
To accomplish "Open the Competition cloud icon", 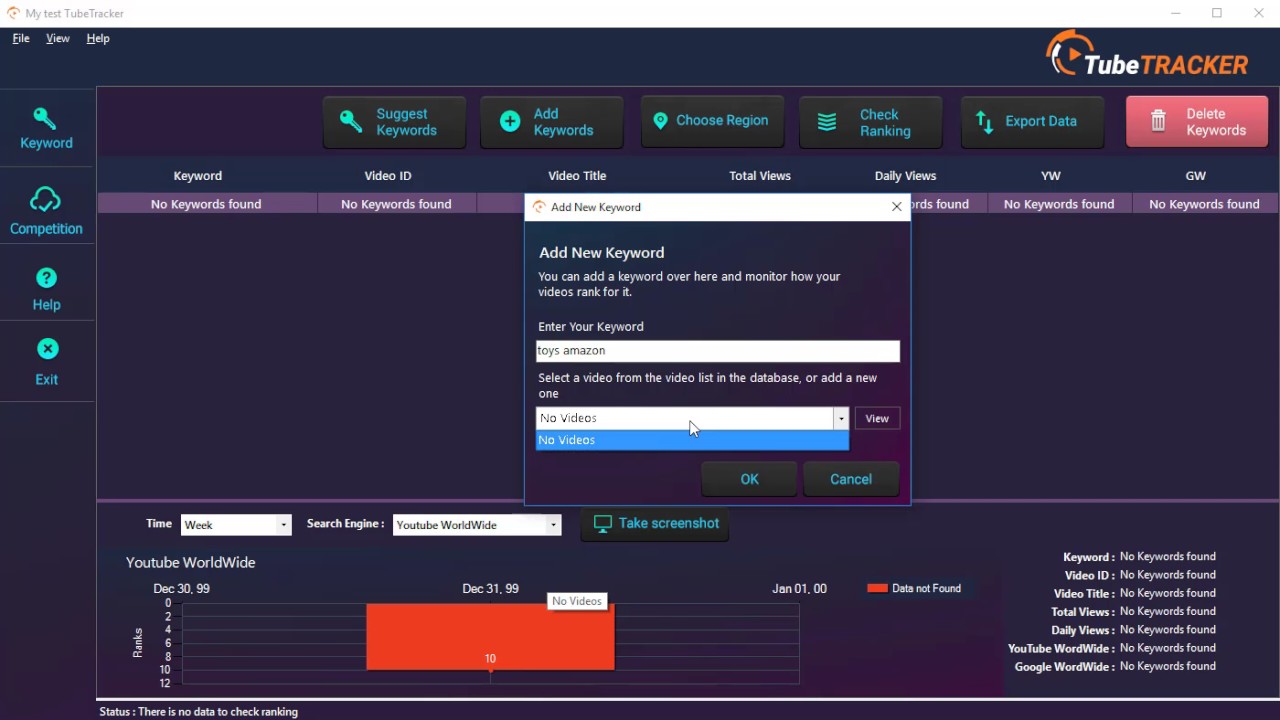I will pos(45,200).
